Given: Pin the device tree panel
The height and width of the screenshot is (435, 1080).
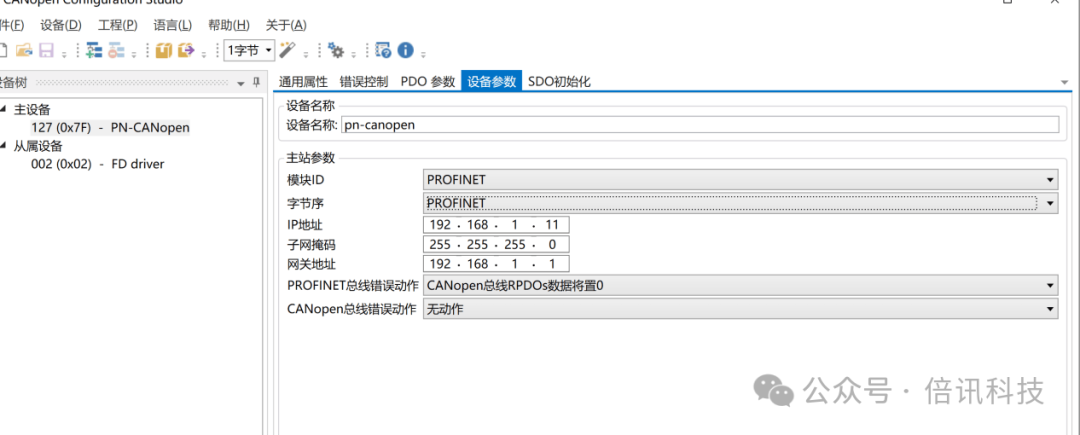Looking at the screenshot, I should point(256,83).
